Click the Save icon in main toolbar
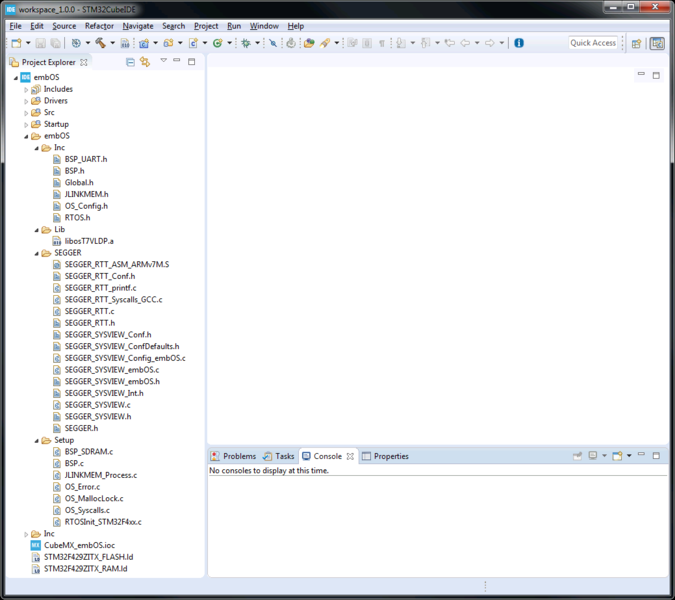Image resolution: width=675 pixels, height=600 pixels. pyautogui.click(x=40, y=43)
